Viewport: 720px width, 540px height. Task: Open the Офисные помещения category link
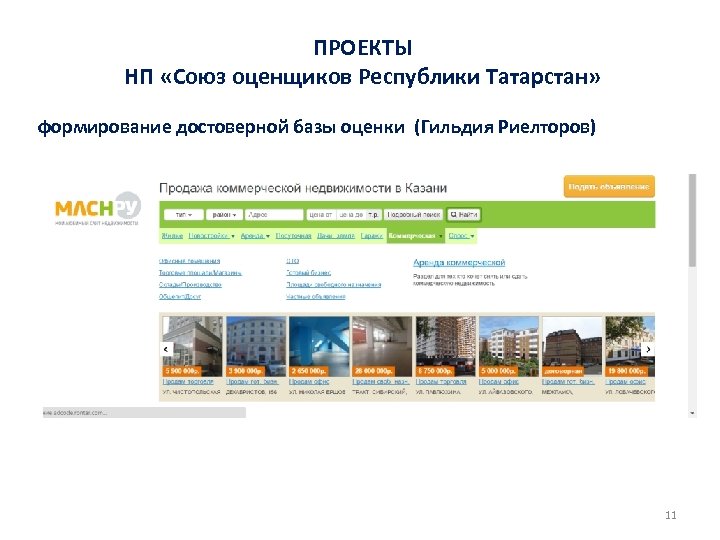coord(189,261)
